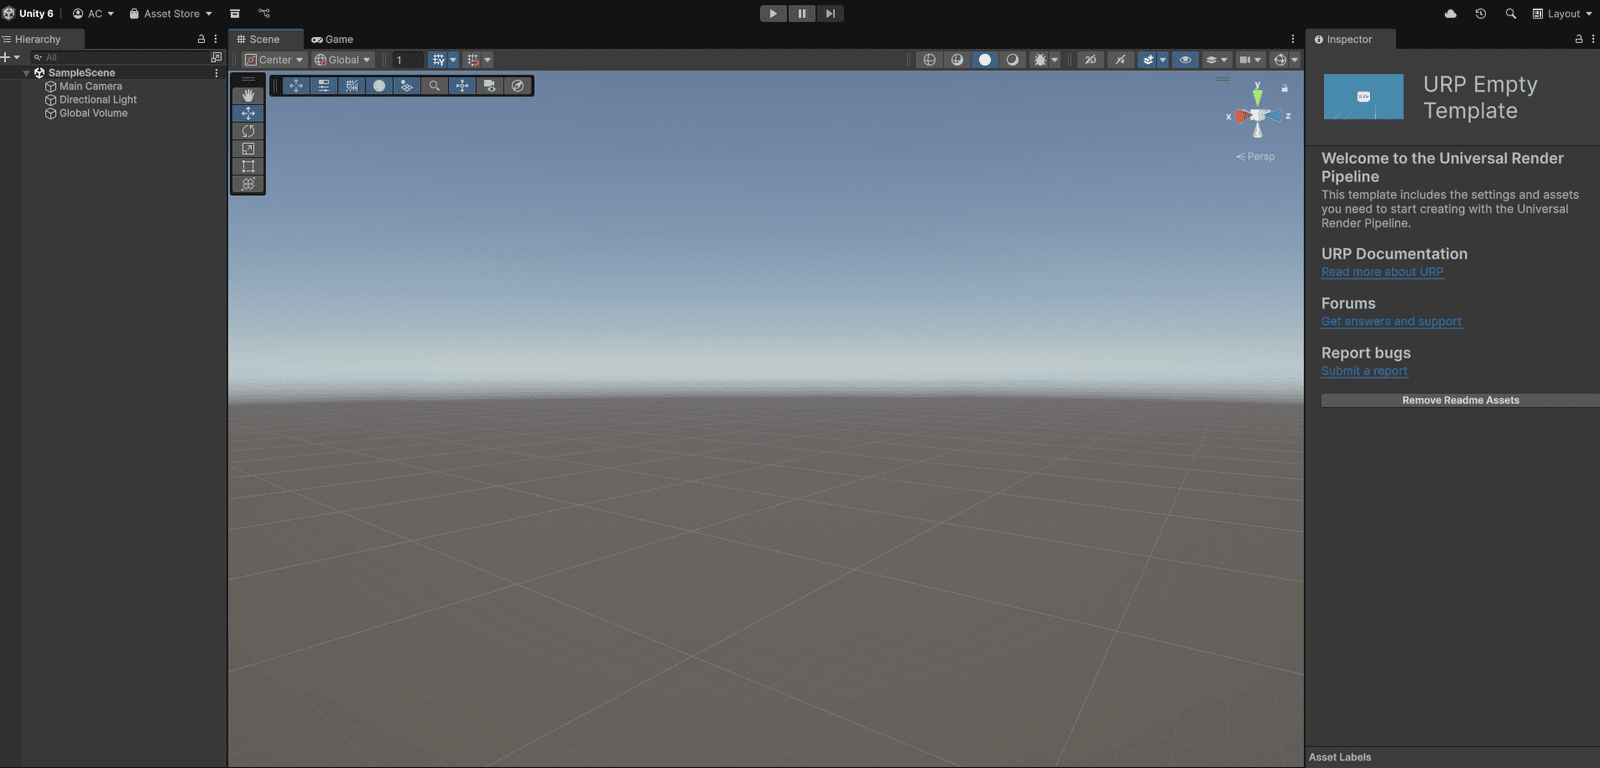
Task: Open grid visibility options dropdown arrow
Action: (x=453, y=60)
